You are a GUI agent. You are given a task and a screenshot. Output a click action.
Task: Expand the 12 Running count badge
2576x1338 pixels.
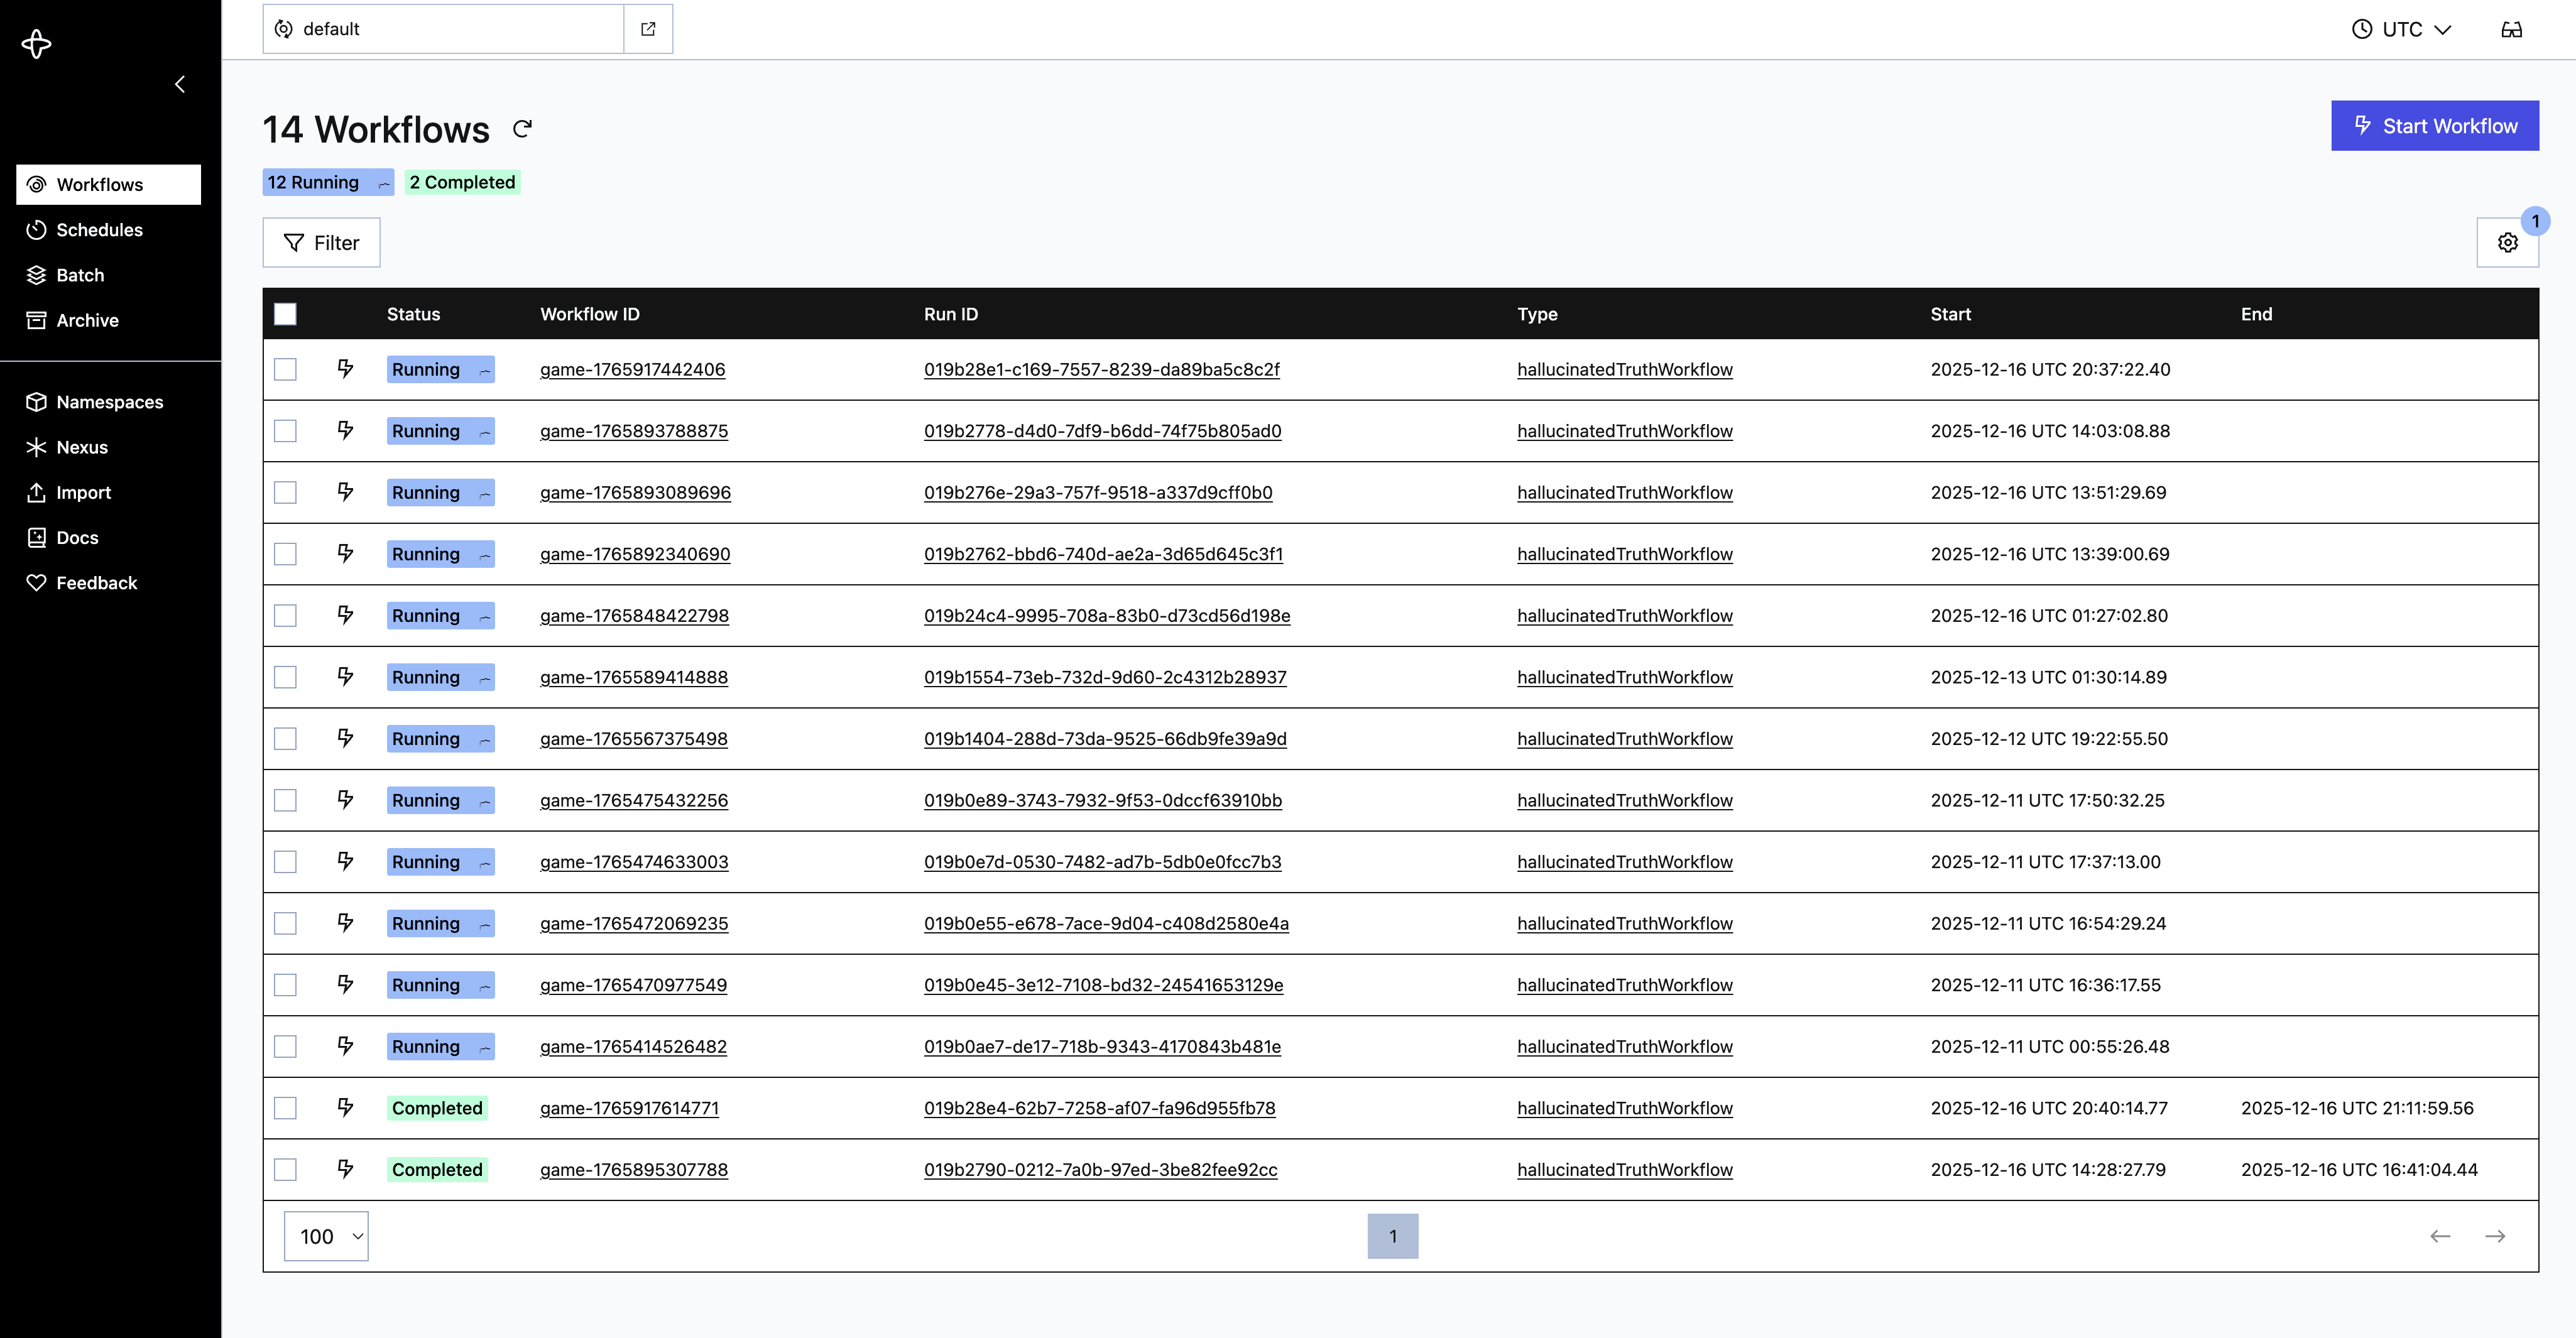point(328,182)
